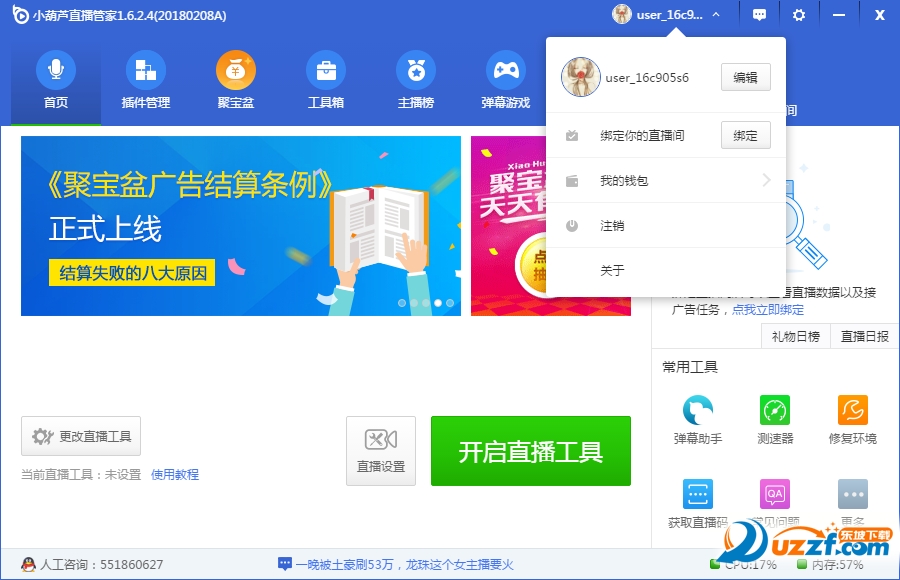Open the 聚宝盆 navigation icon

pos(235,72)
